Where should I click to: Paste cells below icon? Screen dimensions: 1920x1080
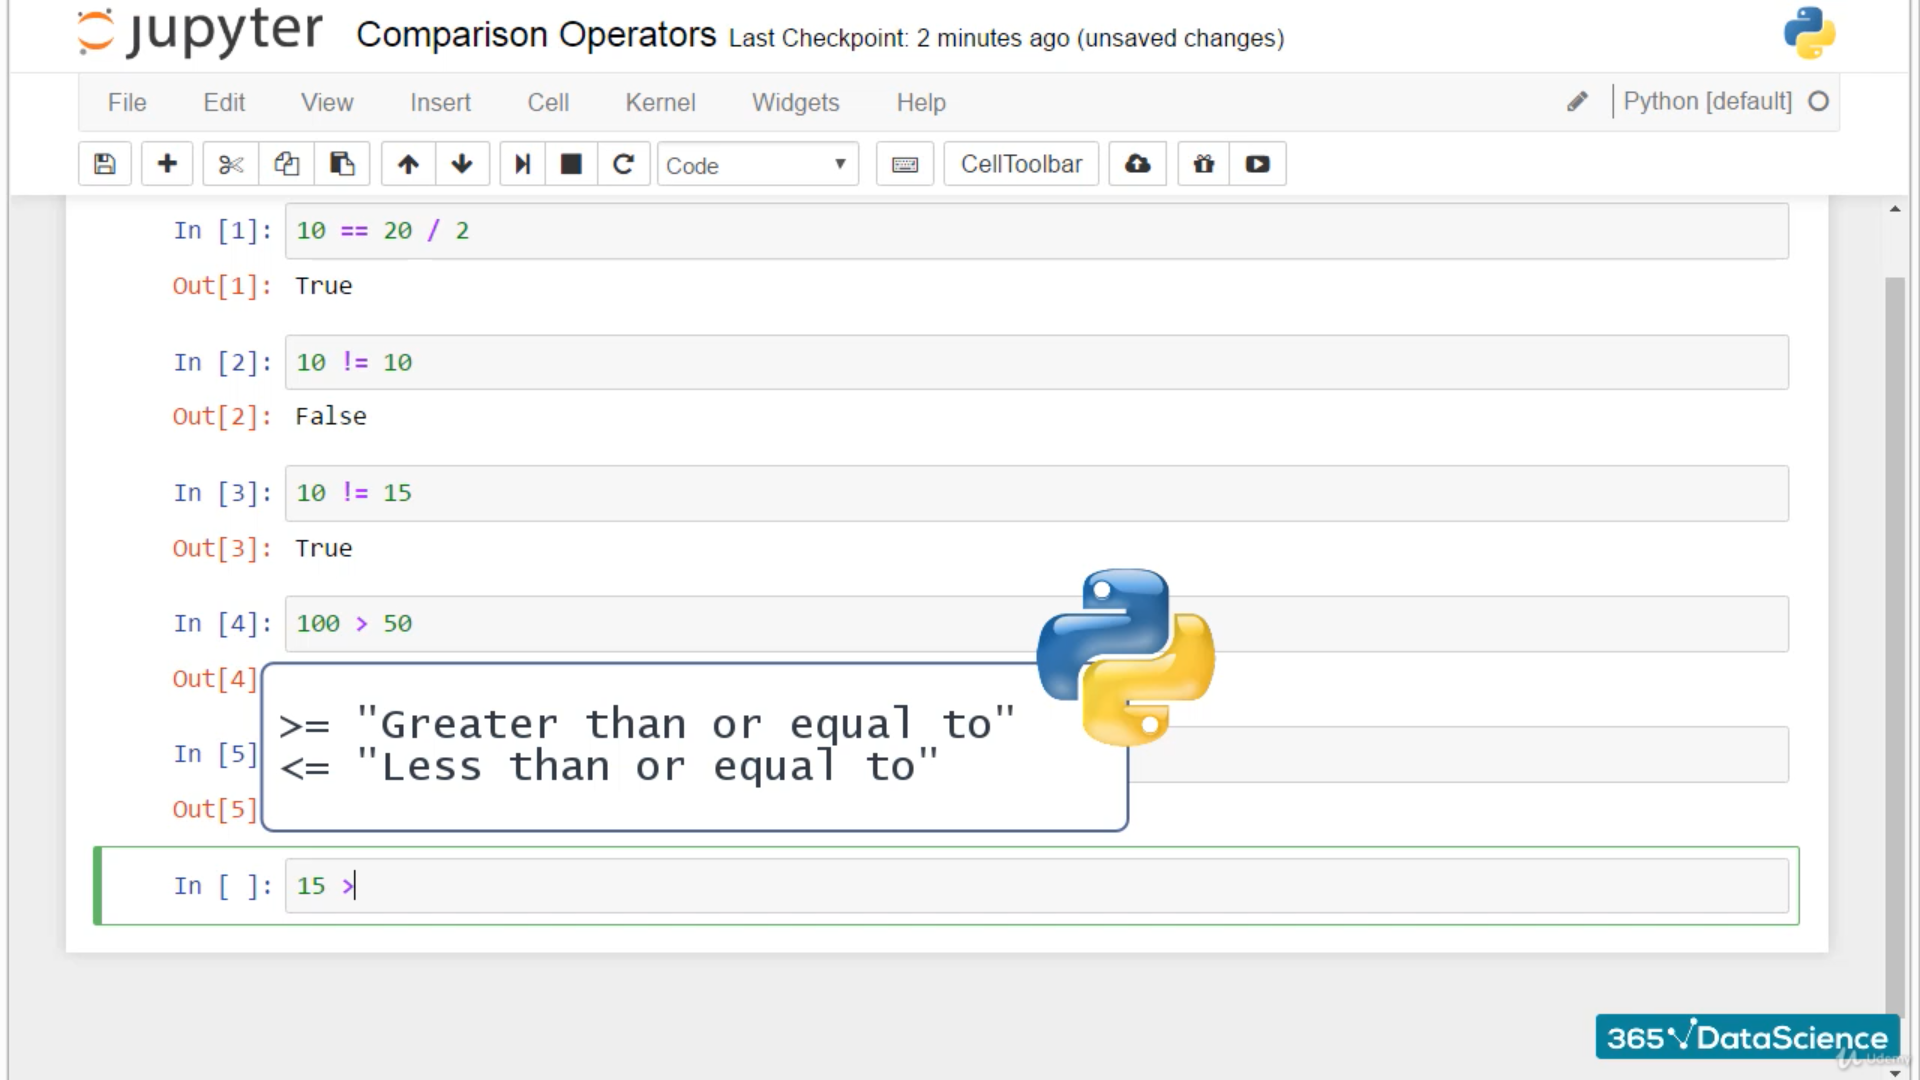[x=342, y=164]
